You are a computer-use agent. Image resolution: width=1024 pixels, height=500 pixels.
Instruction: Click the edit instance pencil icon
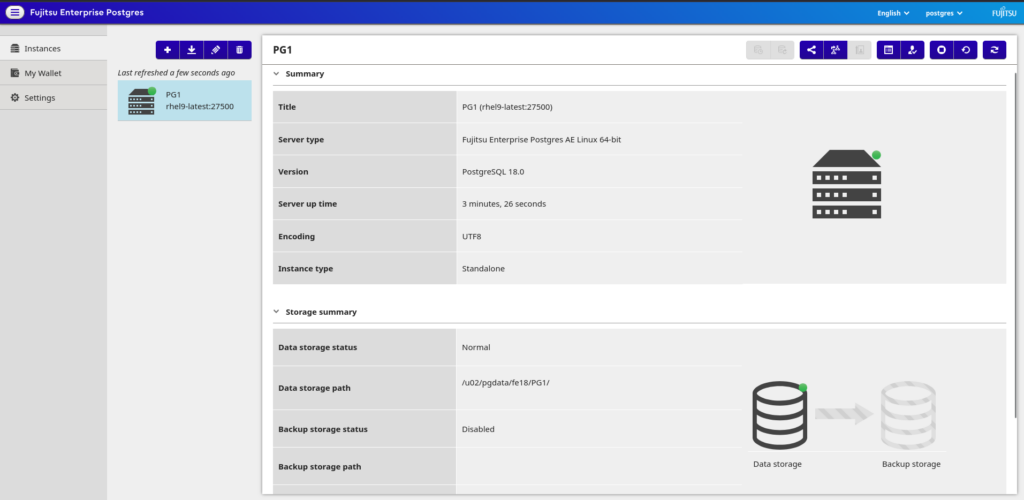coord(215,50)
